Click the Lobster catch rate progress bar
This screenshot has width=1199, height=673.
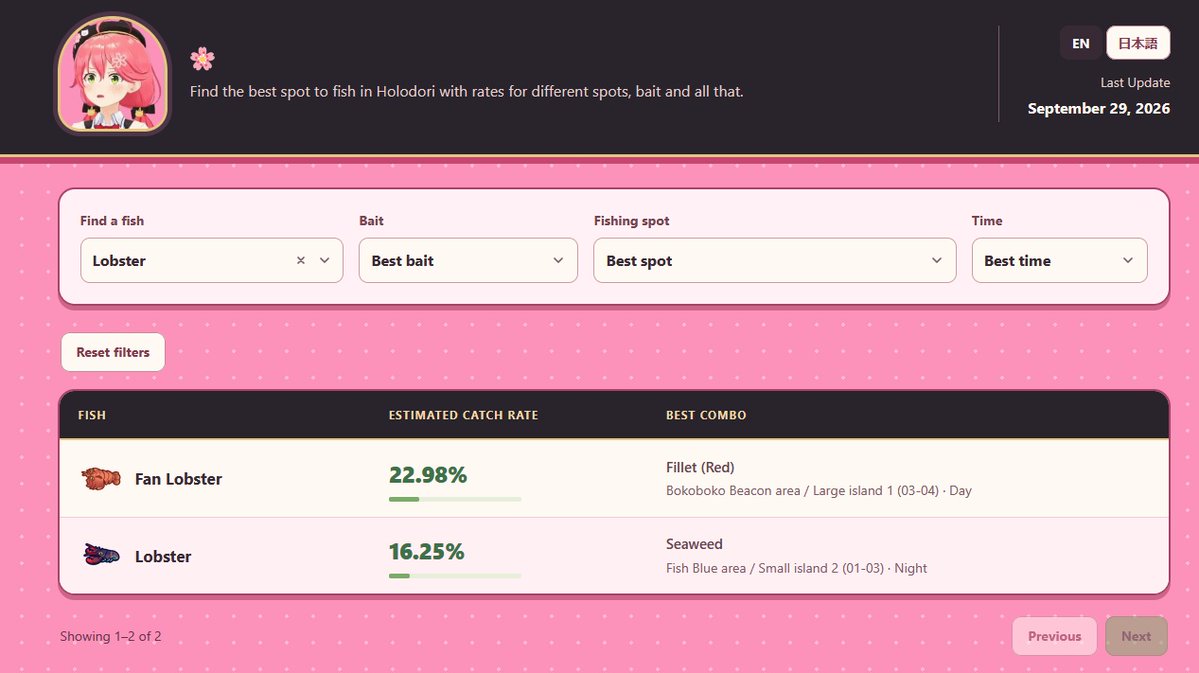[x=455, y=576]
